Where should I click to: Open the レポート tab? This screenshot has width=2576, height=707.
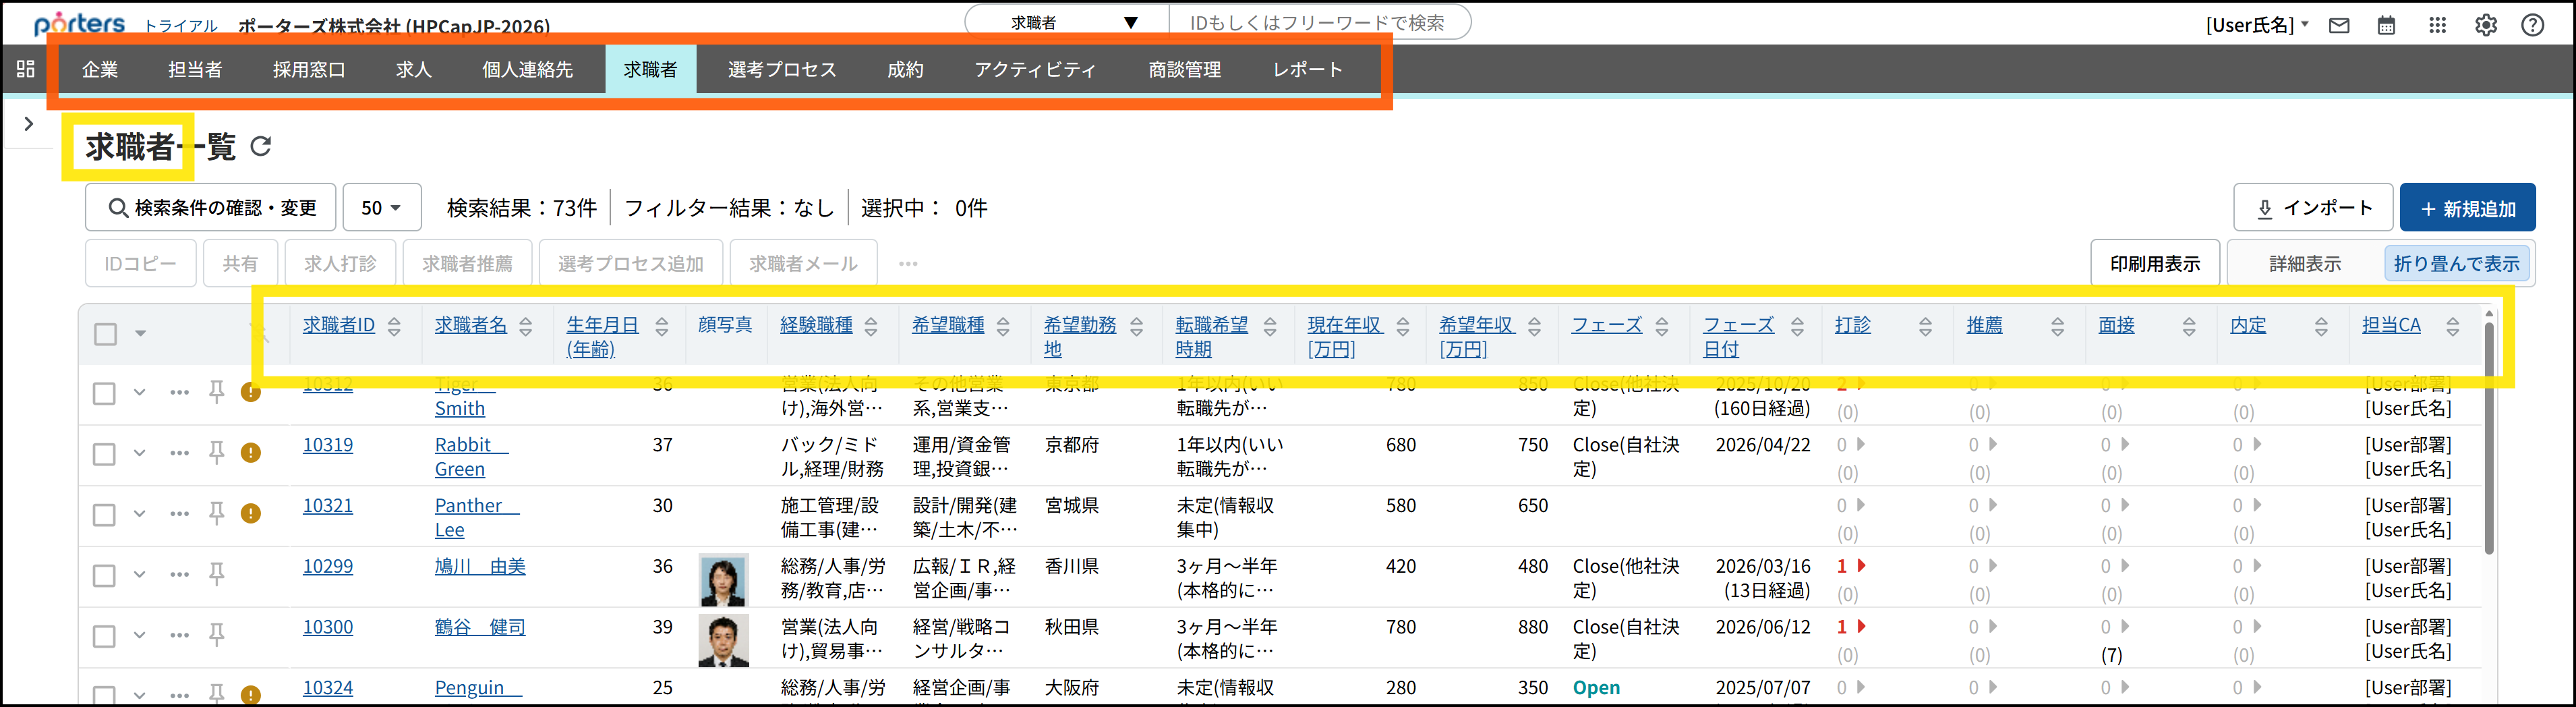[1307, 69]
